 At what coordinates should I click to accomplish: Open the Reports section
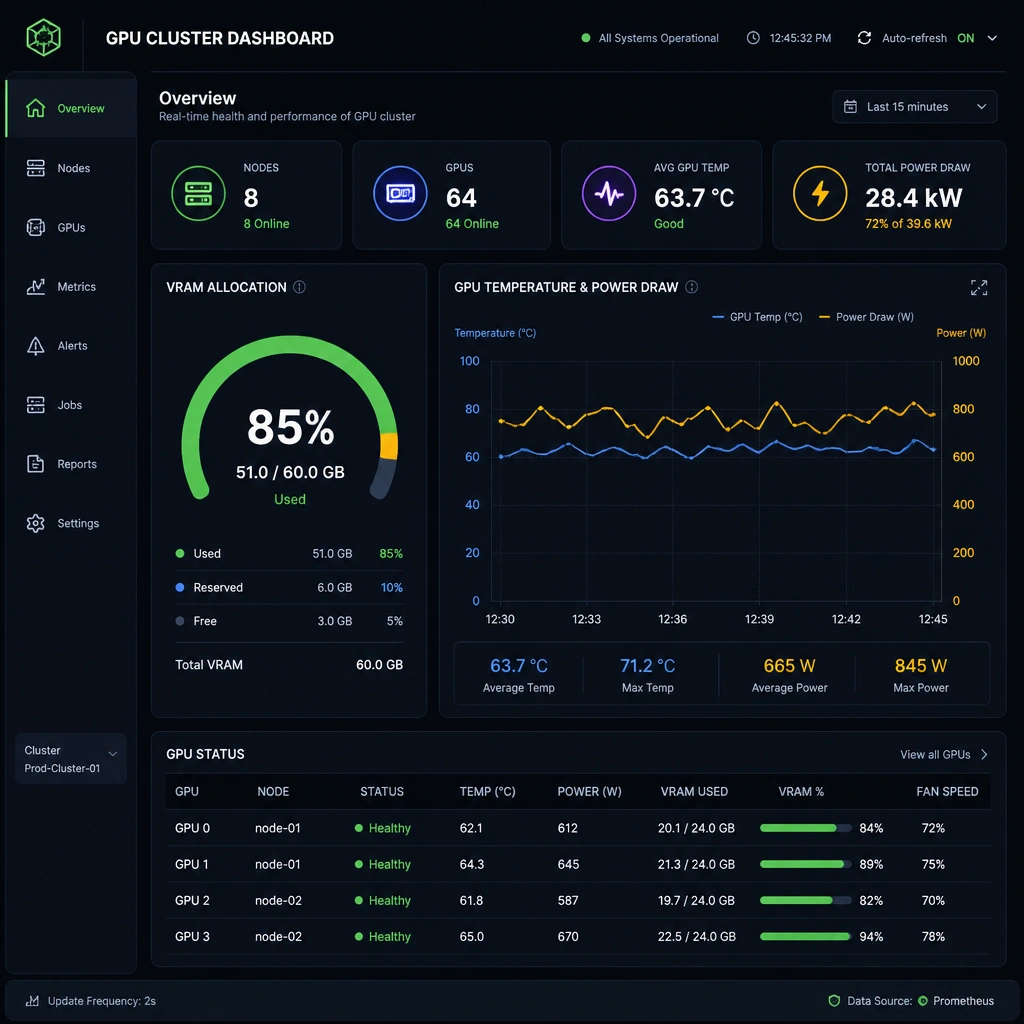71,464
